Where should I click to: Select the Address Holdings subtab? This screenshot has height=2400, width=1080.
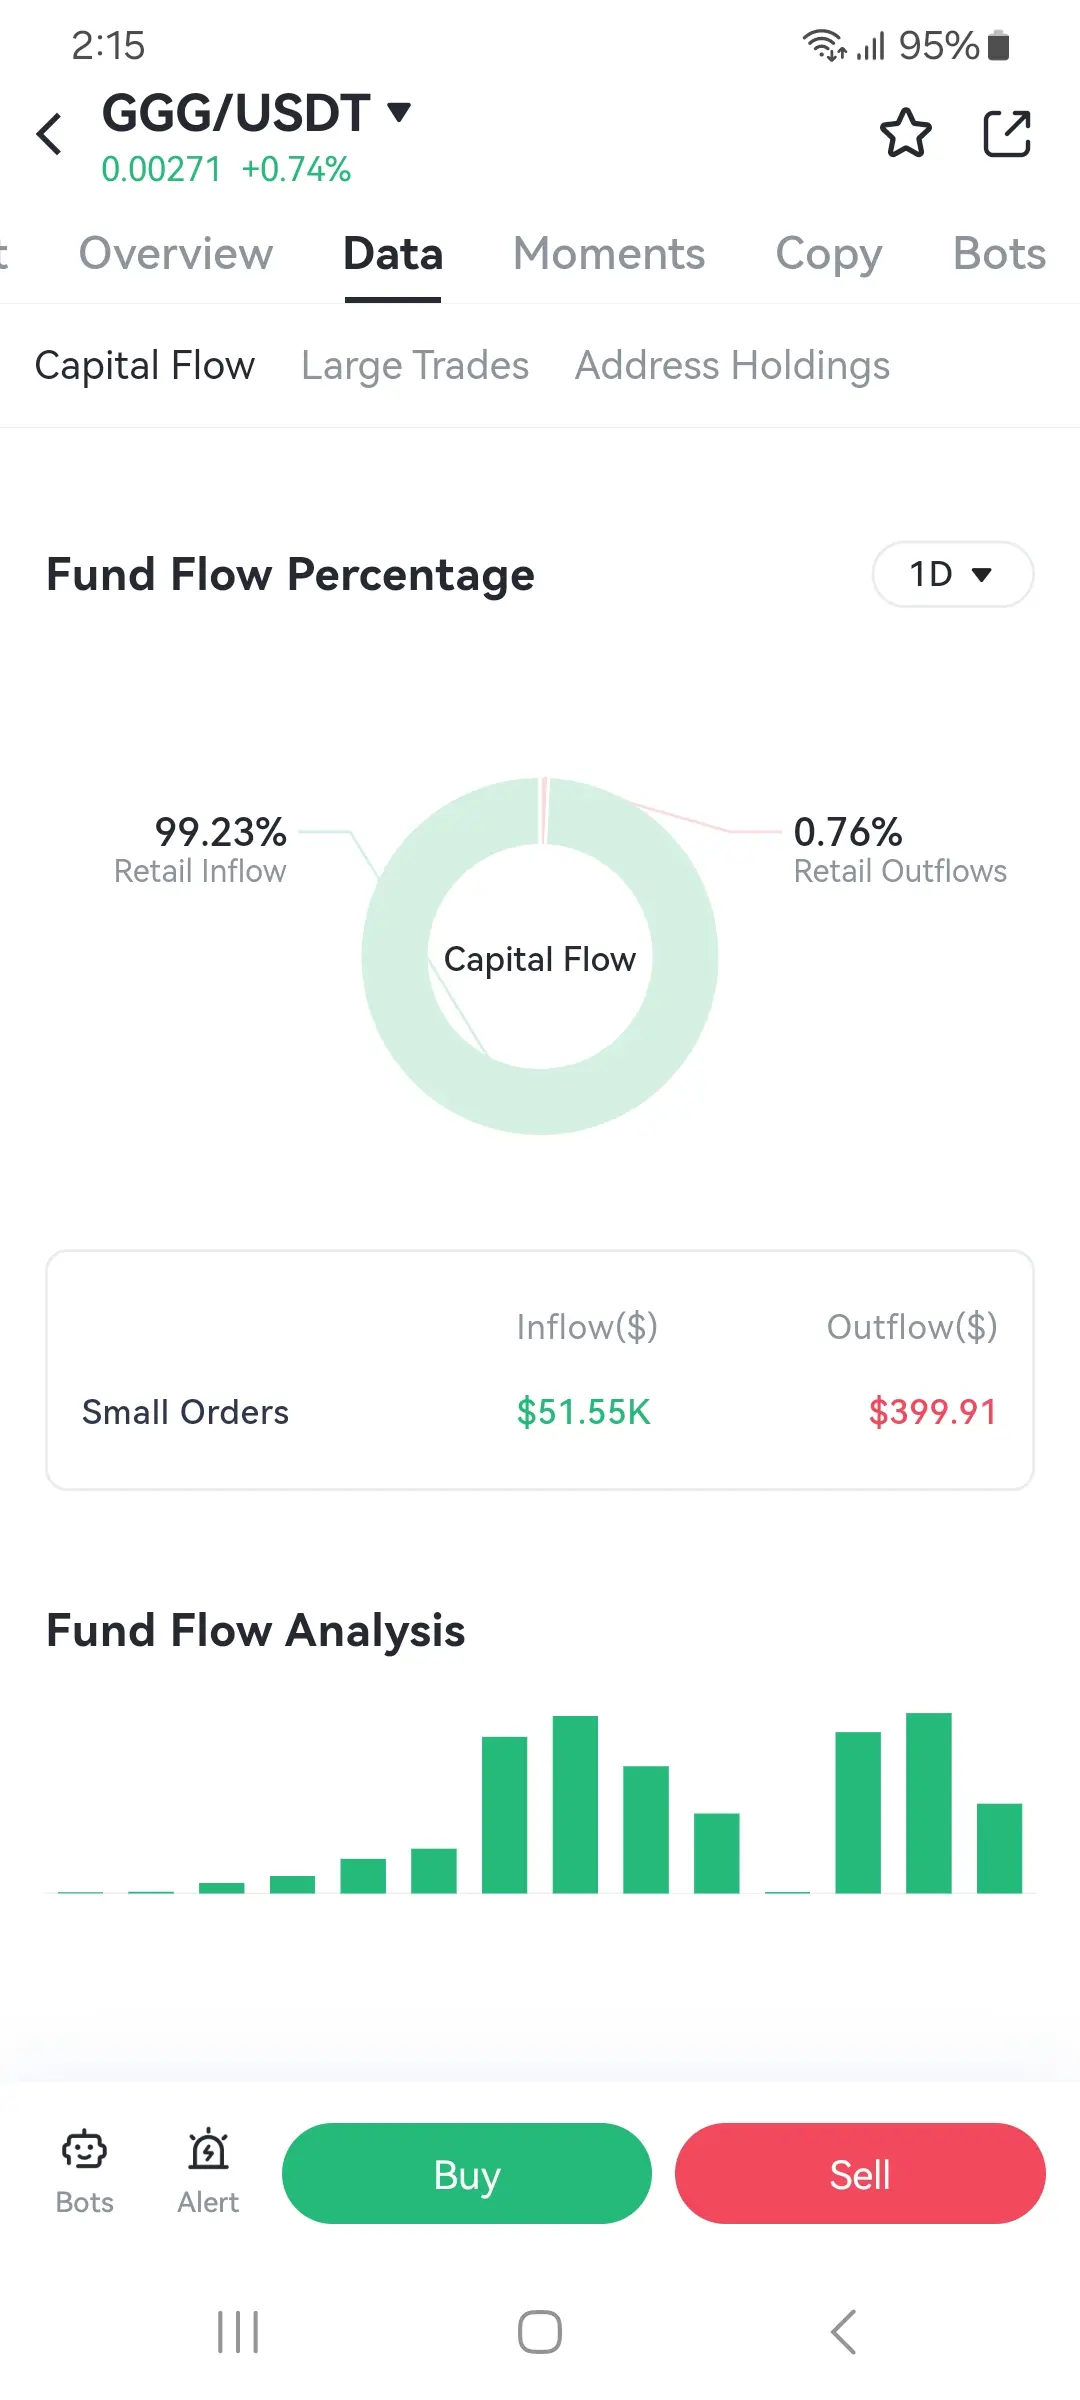pos(732,366)
